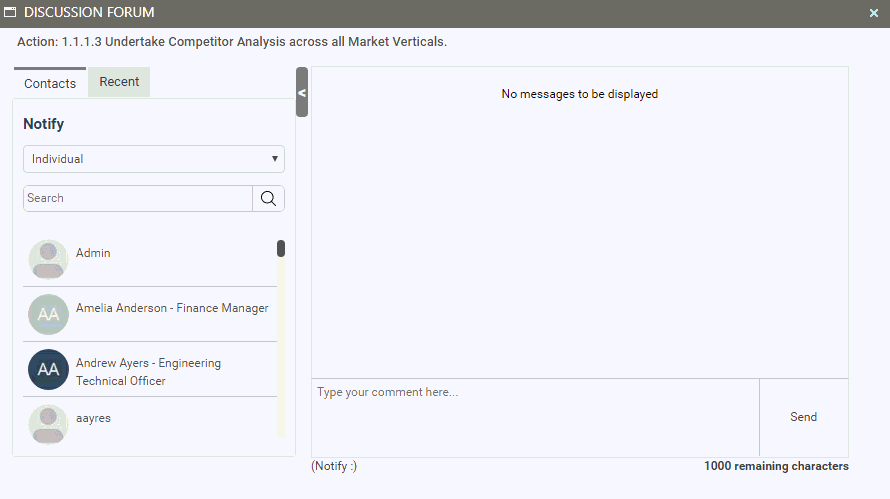Click the search magnifier icon
This screenshot has height=499, width=890.
[x=268, y=198]
